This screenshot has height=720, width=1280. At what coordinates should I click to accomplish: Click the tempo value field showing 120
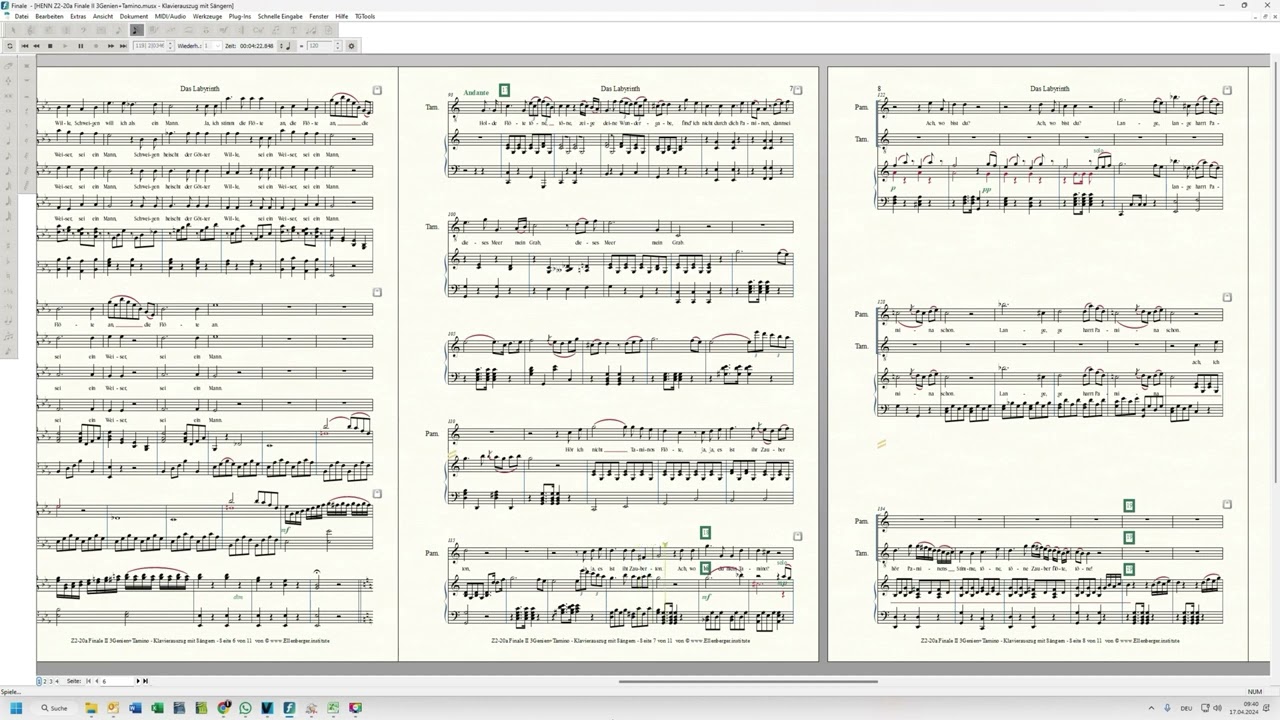click(x=319, y=46)
